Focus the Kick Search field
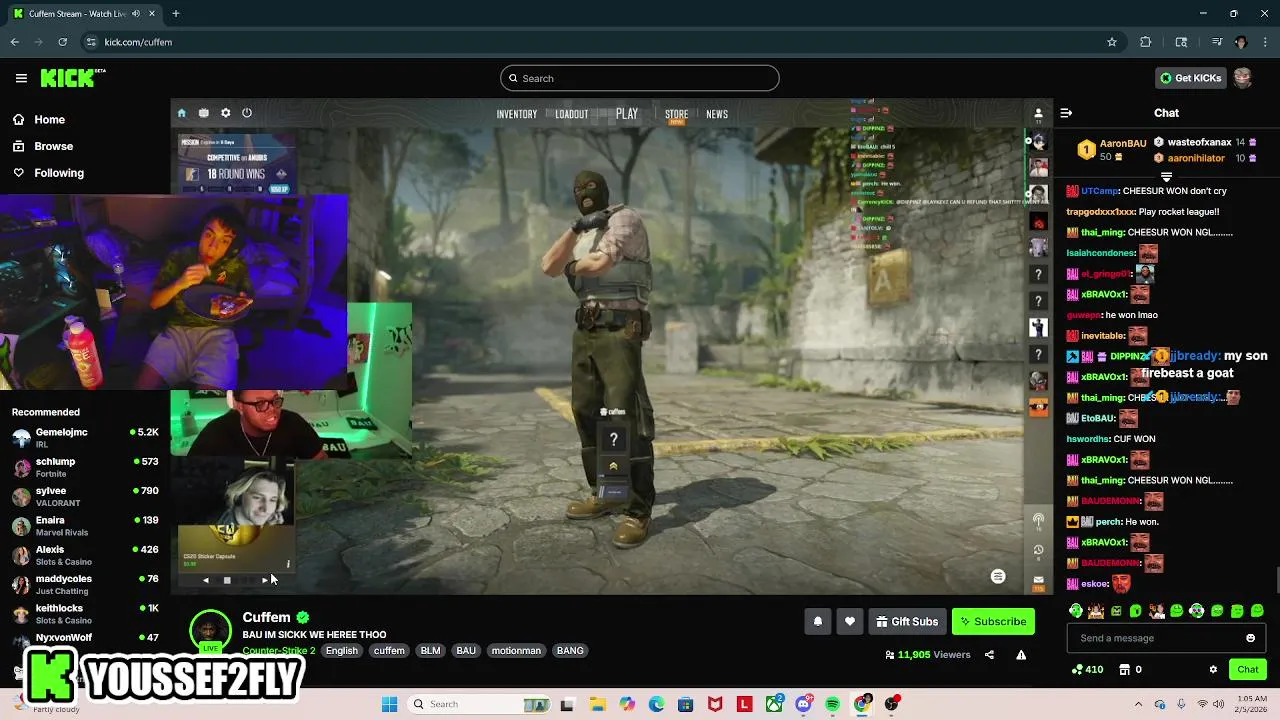Viewport: 1280px width, 720px height. pos(640,78)
